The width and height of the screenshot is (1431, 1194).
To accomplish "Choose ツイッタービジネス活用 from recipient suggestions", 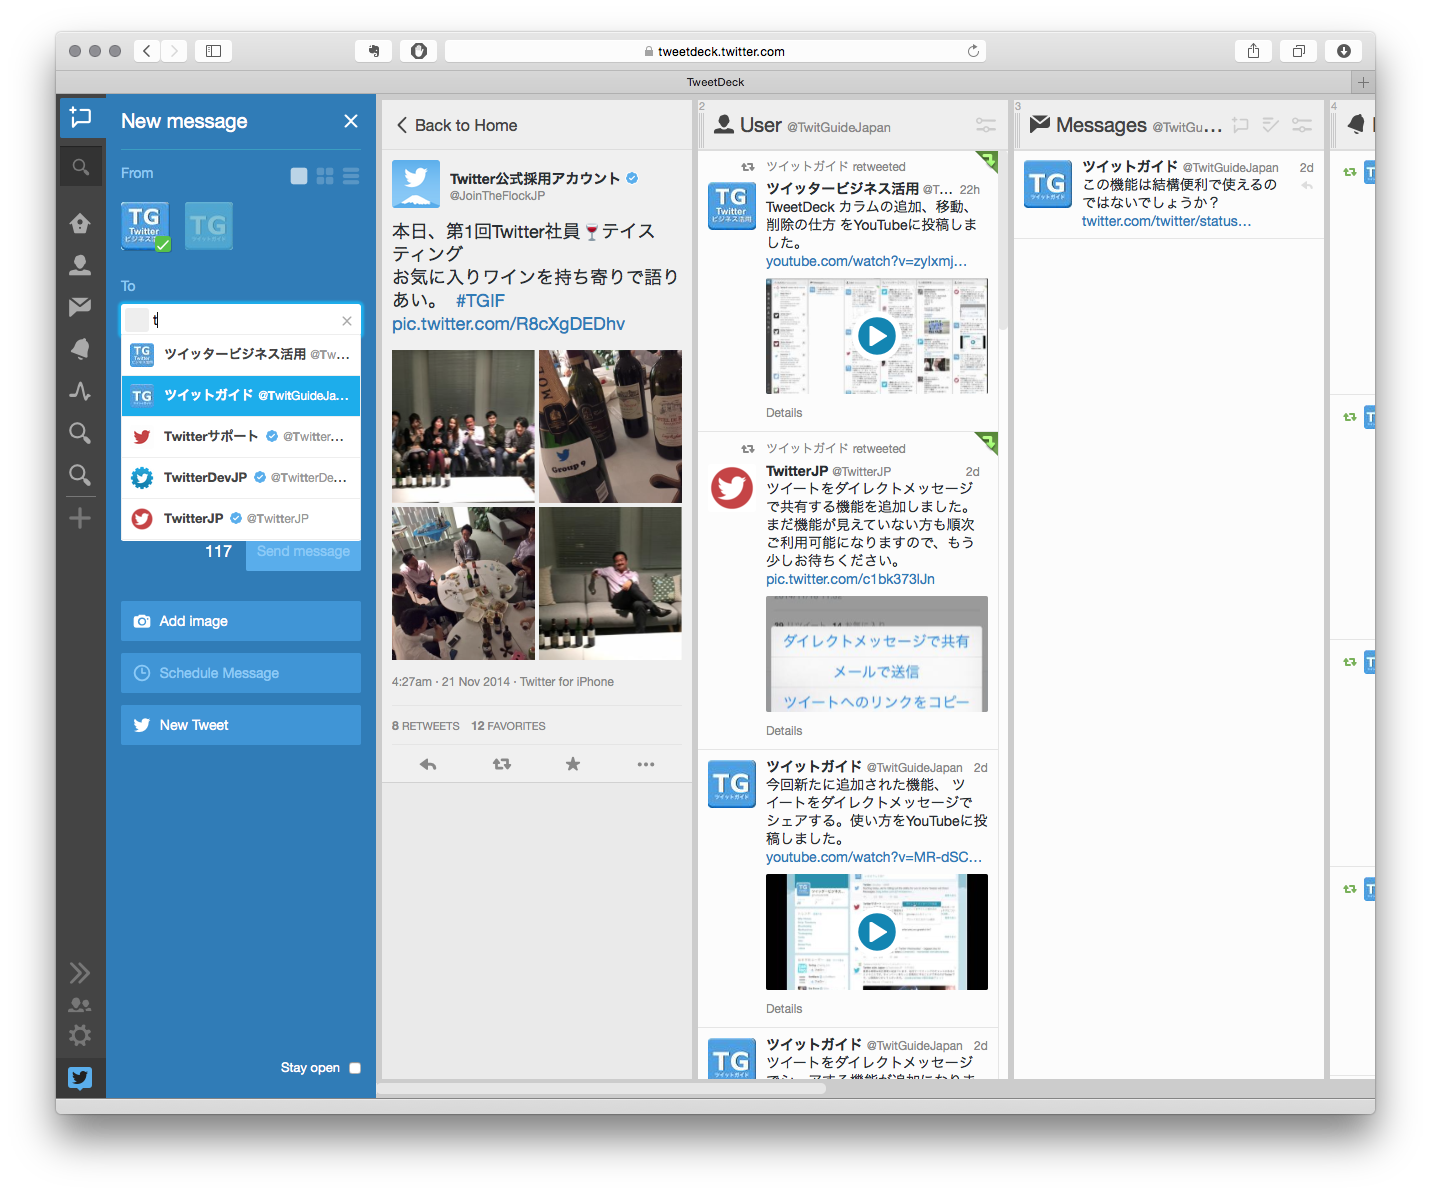I will [241, 354].
